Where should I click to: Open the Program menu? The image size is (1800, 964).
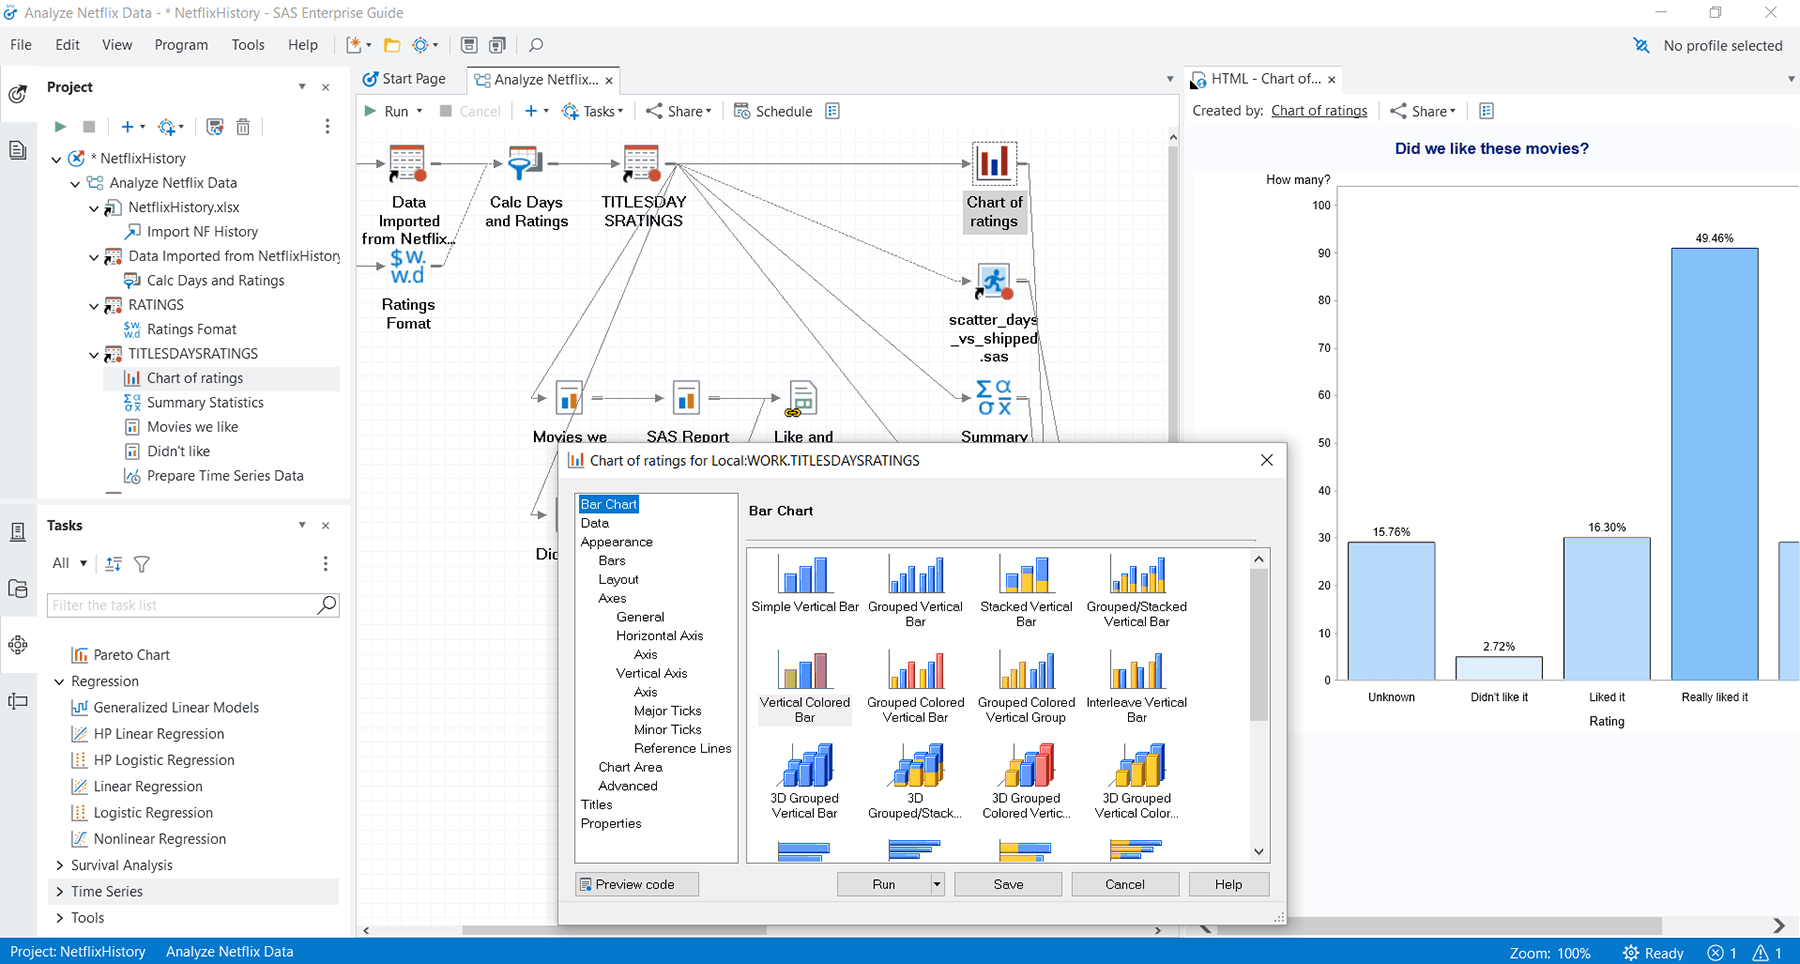[181, 45]
